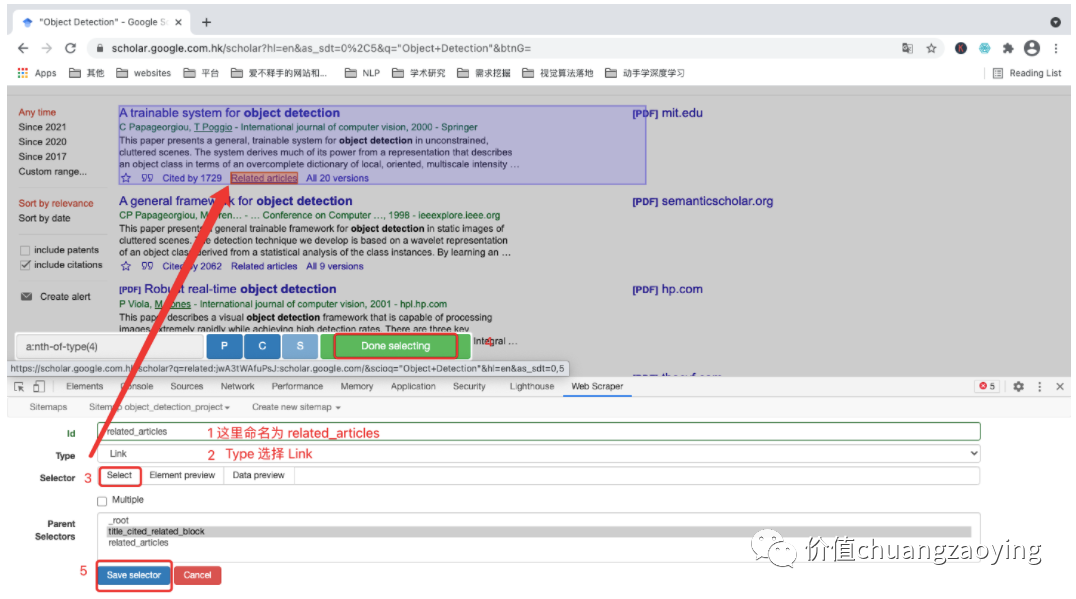Reload the Google Scholar page
1076x599 pixels.
click(70, 48)
